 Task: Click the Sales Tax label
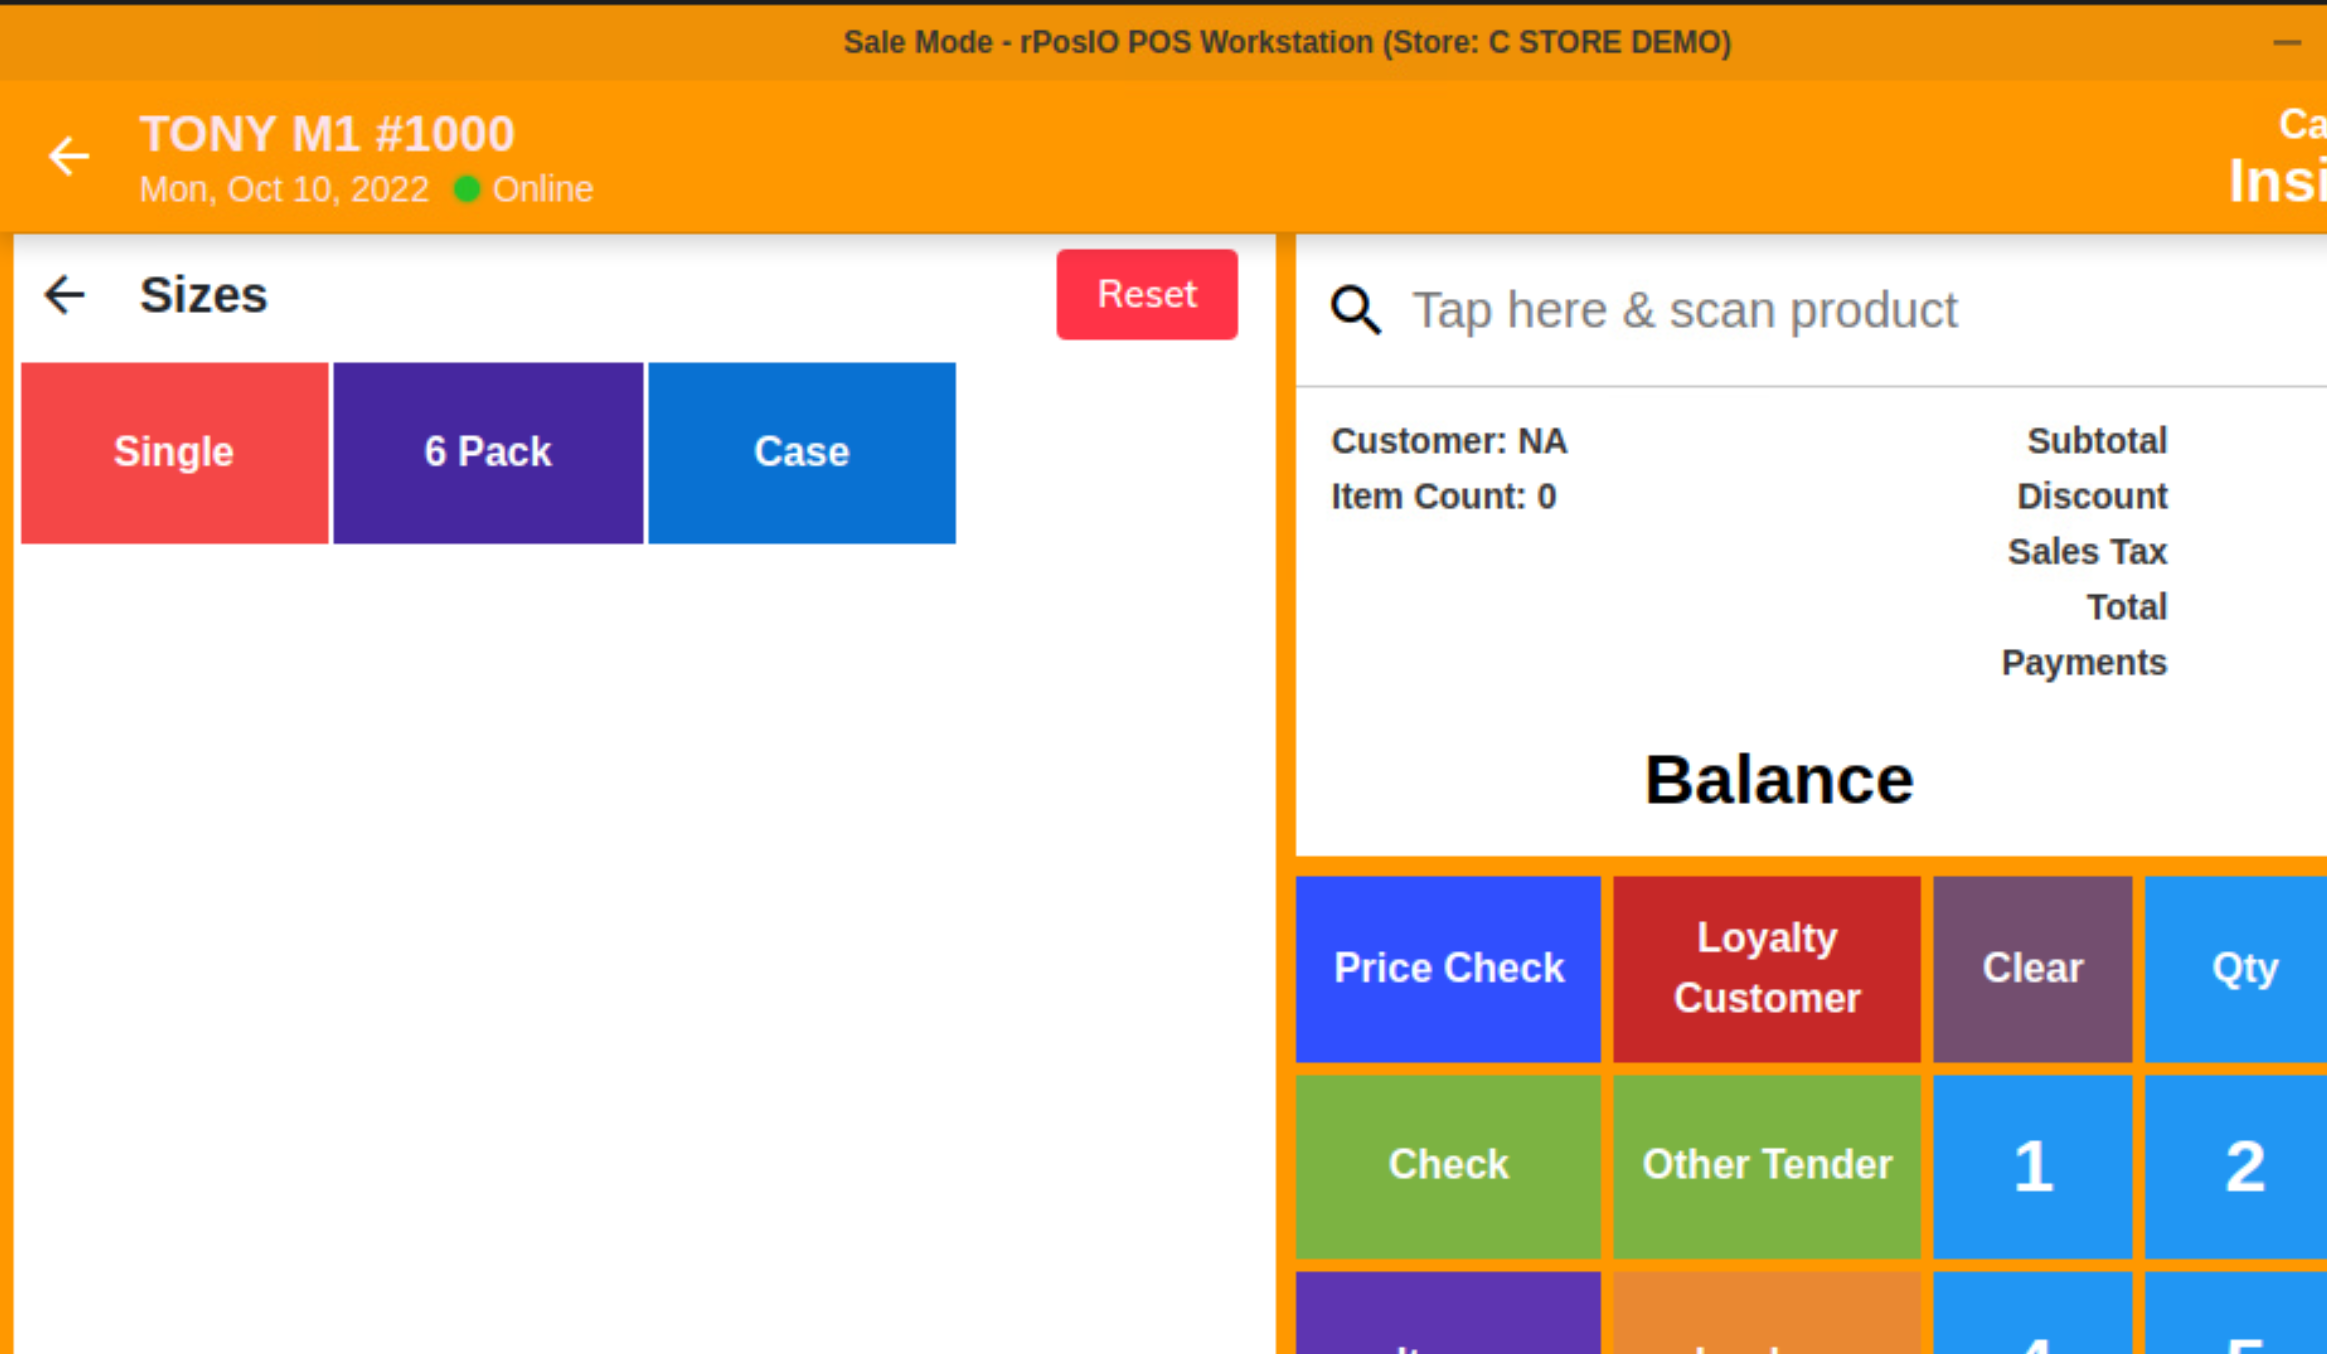click(x=2087, y=552)
